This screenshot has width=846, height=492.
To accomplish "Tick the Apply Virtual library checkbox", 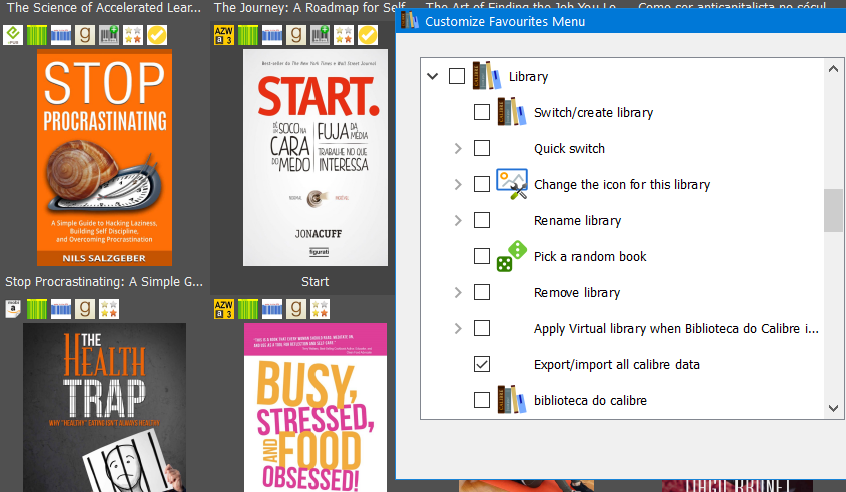I will click(482, 328).
